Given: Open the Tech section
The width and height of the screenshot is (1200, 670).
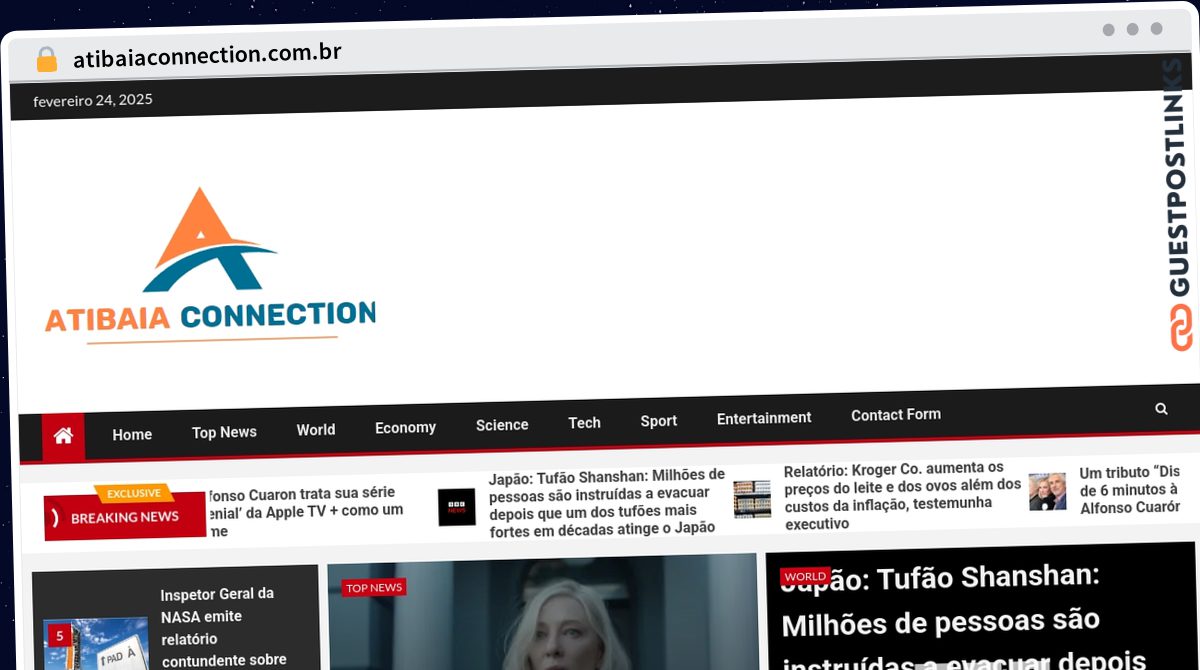Looking at the screenshot, I should (584, 422).
